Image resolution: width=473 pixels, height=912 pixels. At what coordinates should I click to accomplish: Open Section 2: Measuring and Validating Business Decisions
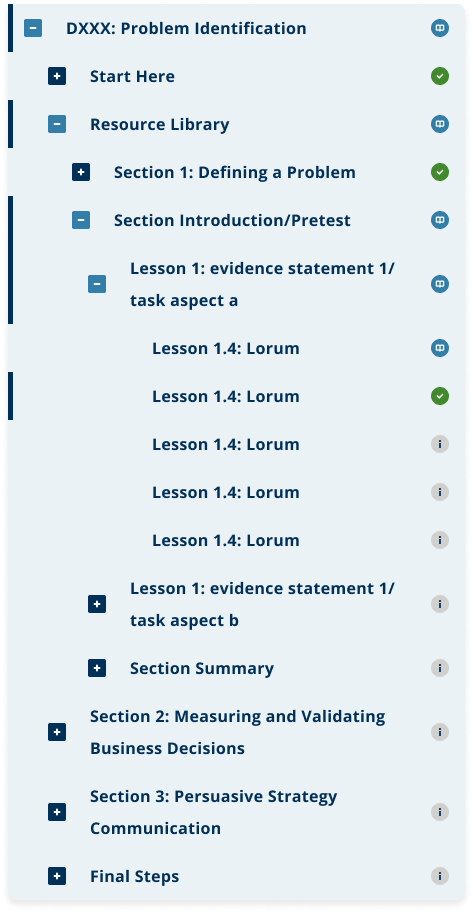[237, 732]
